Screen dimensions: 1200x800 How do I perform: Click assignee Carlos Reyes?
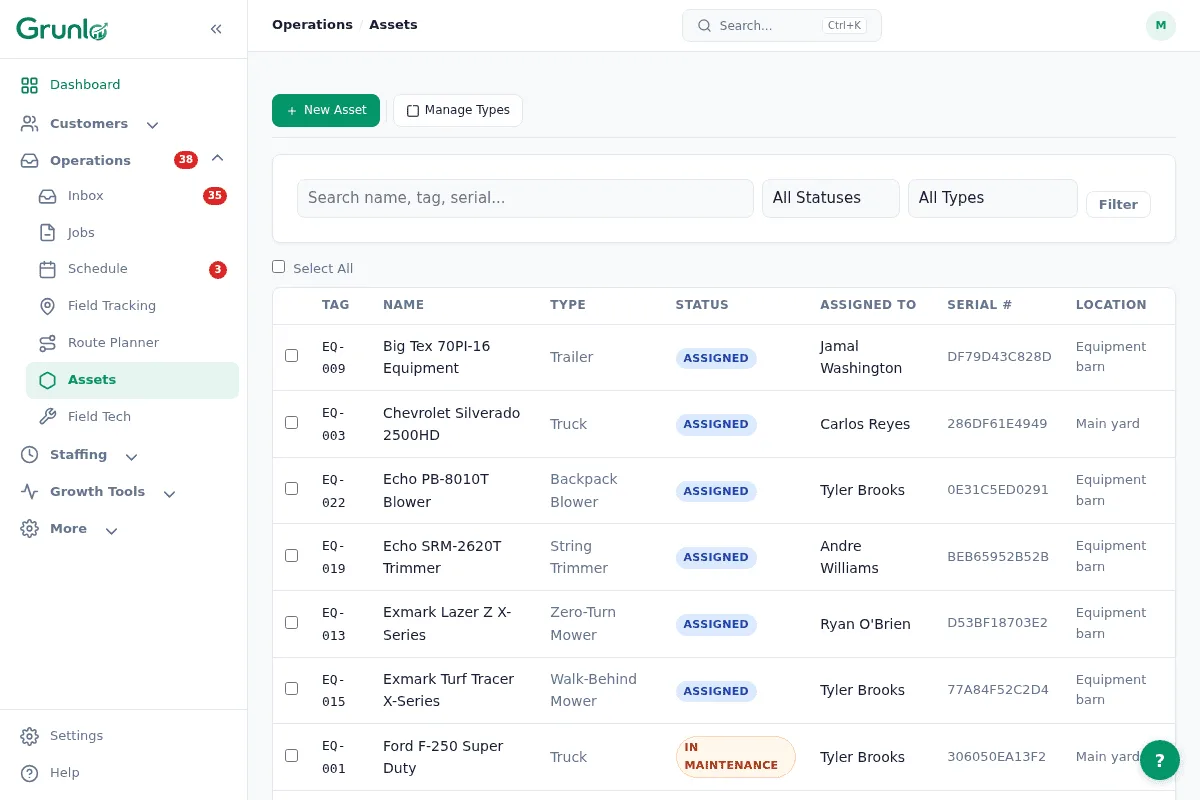(865, 424)
